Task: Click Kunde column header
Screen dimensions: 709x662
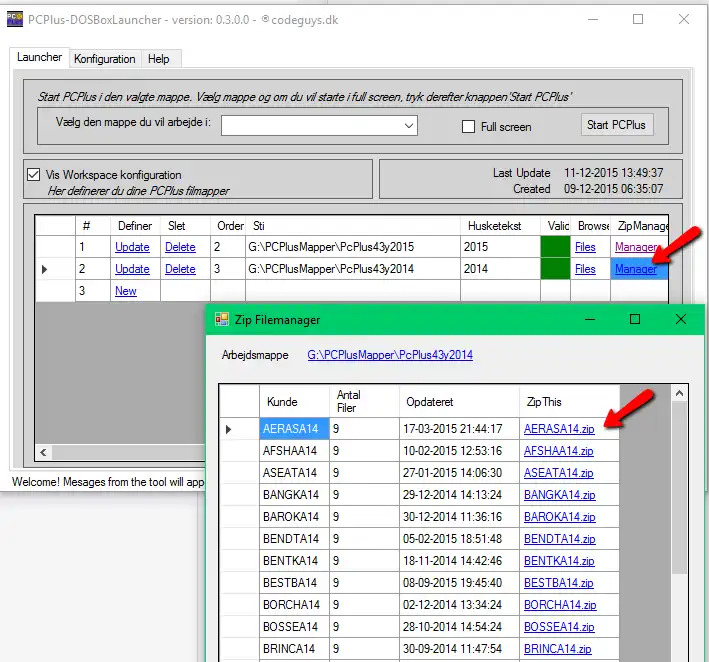Action: click(294, 402)
